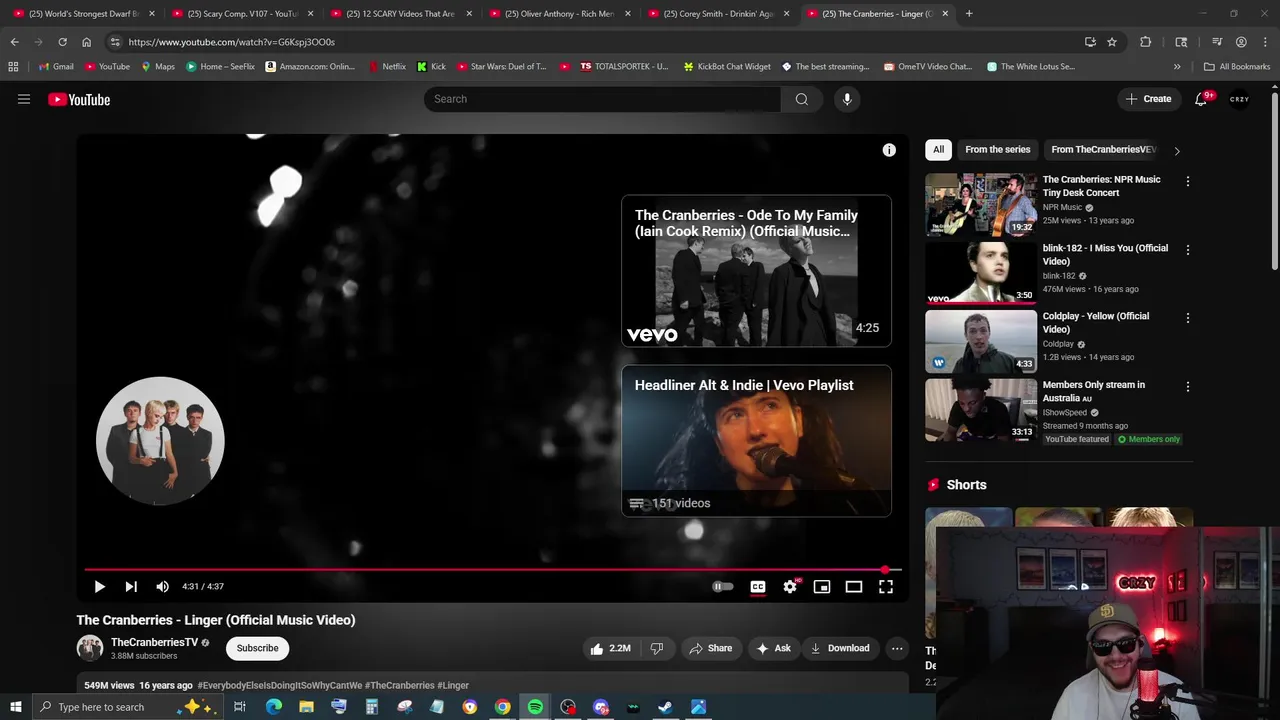Dislike the video

(x=657, y=648)
